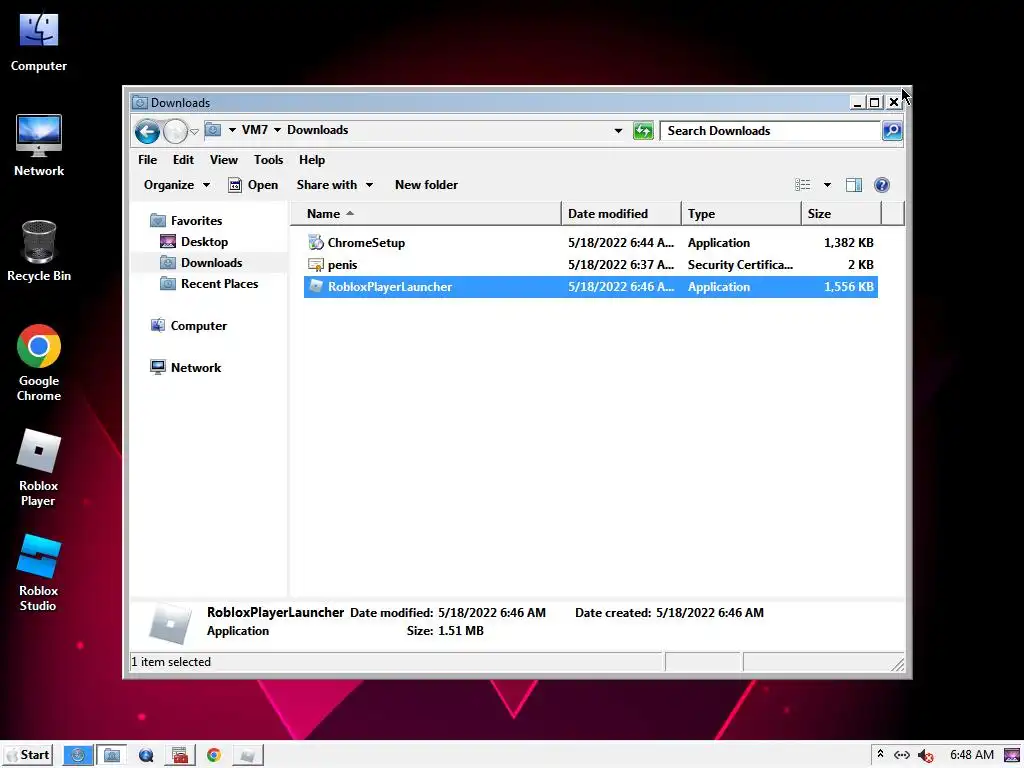1024x768 pixels.
Task: Open the red toolbox taskbar icon
Action: click(x=180, y=756)
